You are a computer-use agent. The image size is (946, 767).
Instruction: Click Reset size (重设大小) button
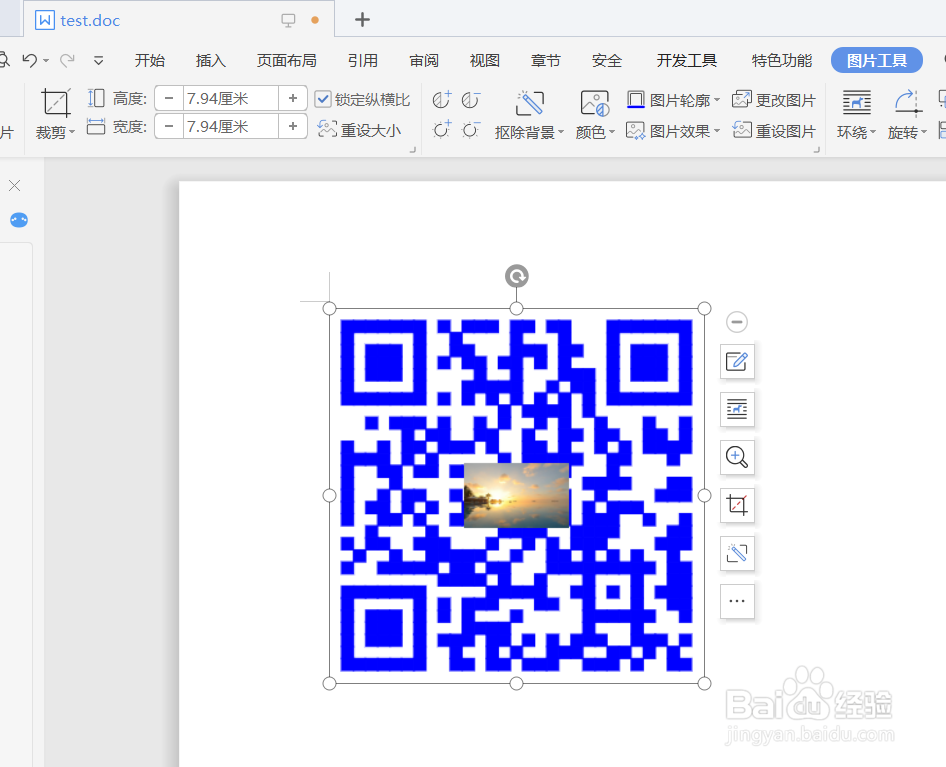tap(359, 130)
